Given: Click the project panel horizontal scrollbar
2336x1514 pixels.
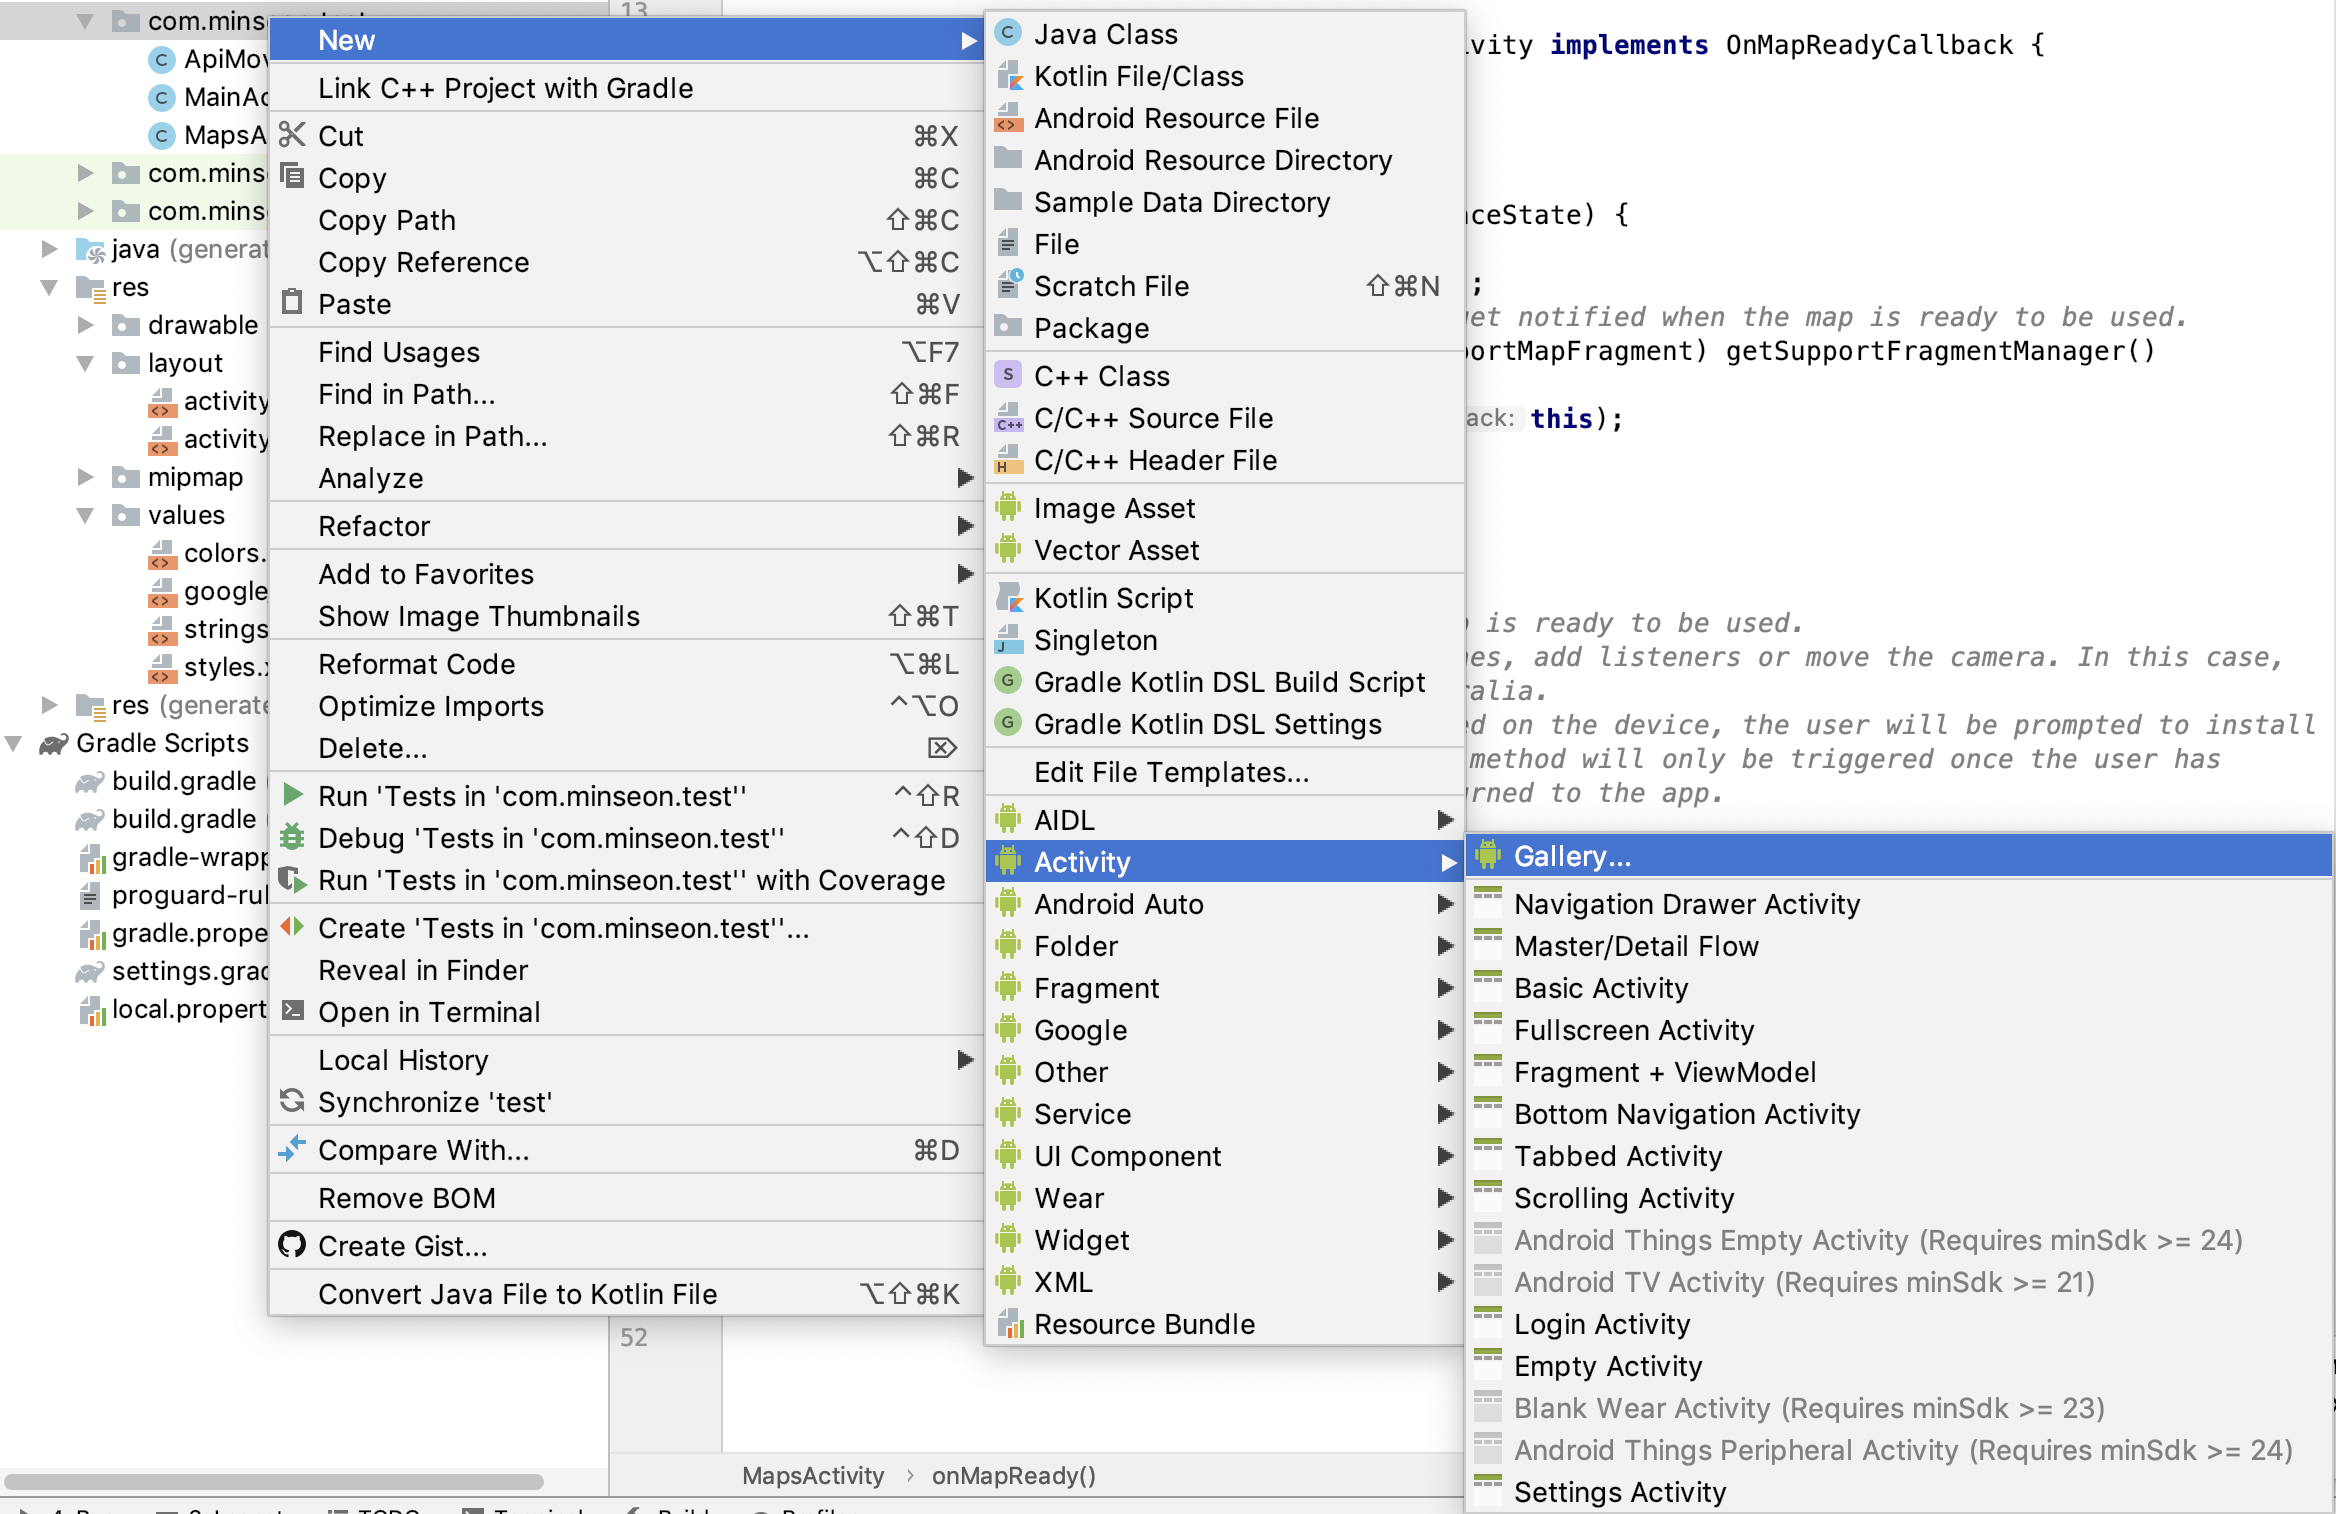Looking at the screenshot, I should [x=274, y=1482].
